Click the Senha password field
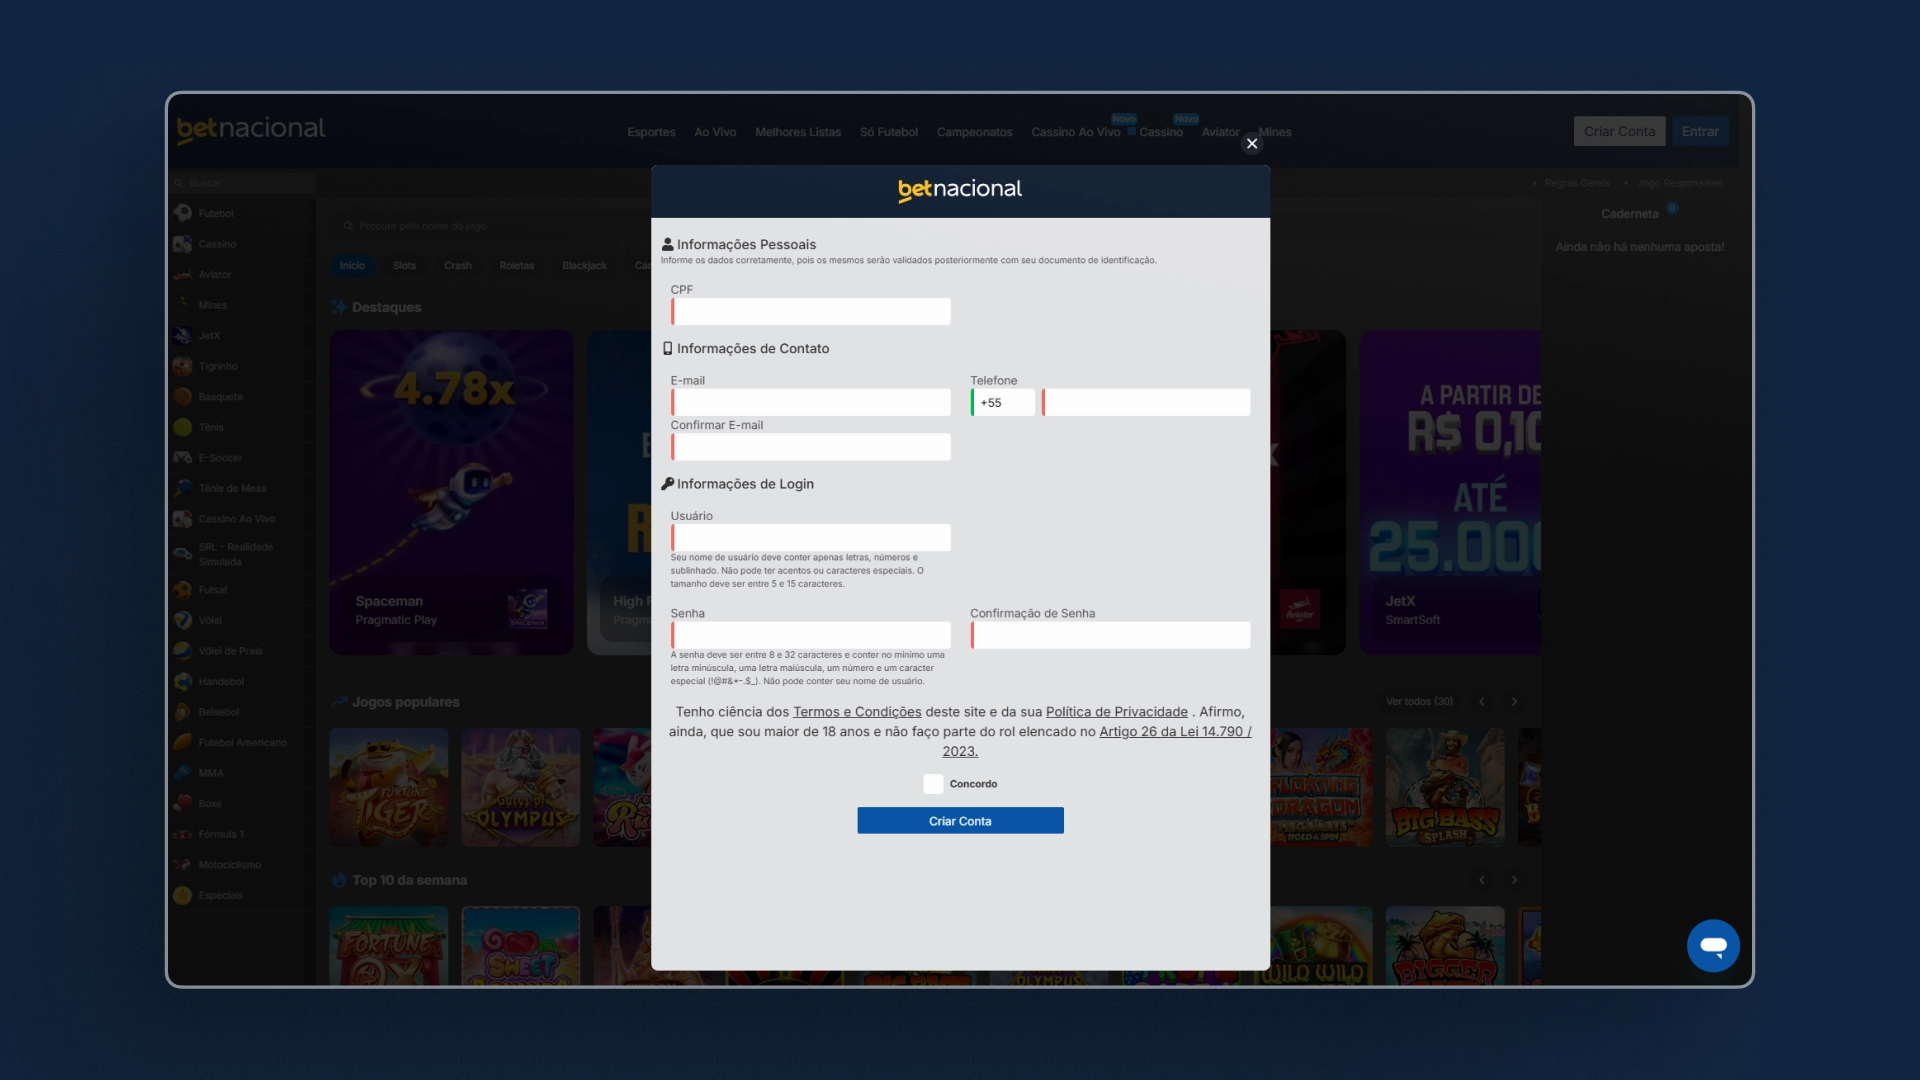This screenshot has width=1920, height=1080. click(x=810, y=635)
